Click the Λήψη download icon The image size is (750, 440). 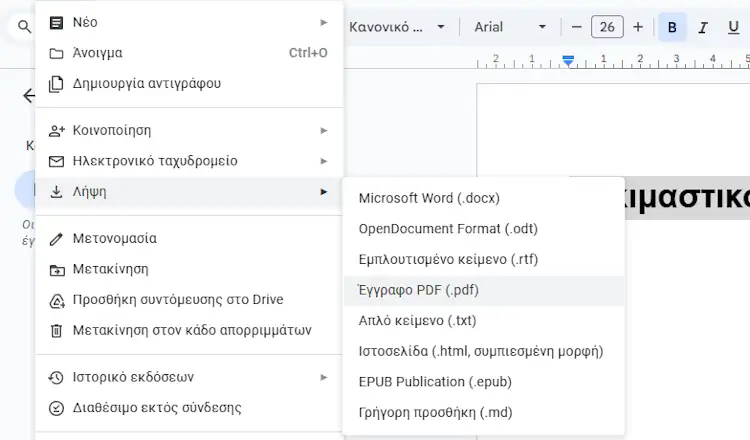(x=56, y=192)
